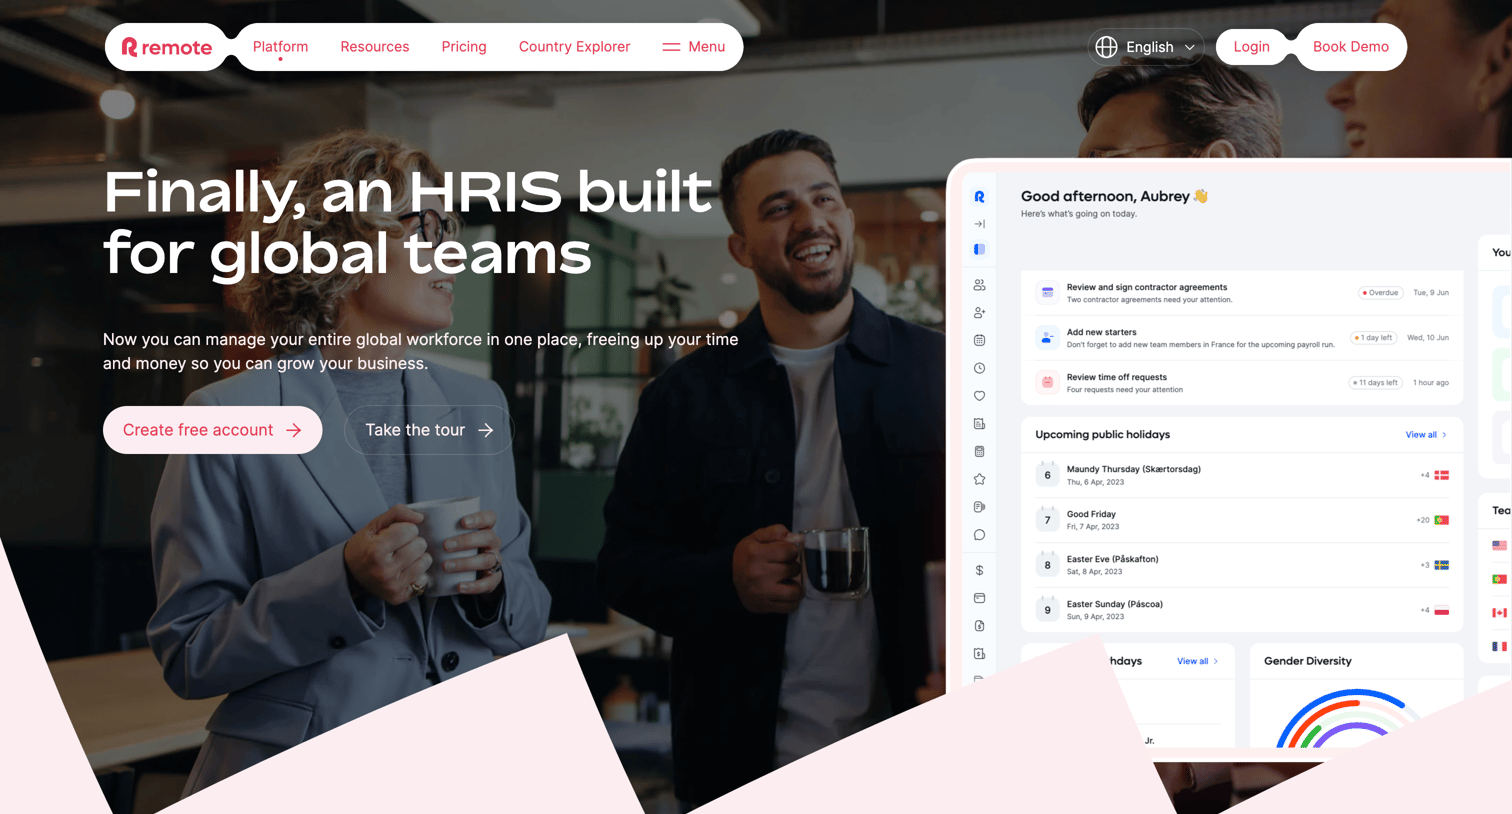
Task: Open the Add new starters task
Action: [x=1242, y=338]
